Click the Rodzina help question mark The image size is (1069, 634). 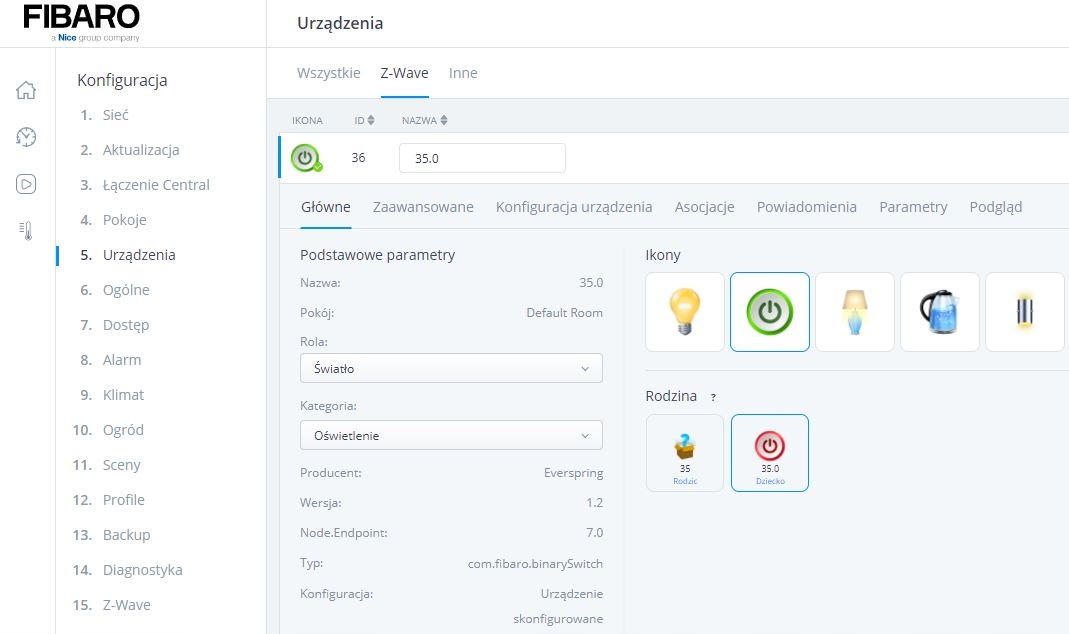[713, 397]
